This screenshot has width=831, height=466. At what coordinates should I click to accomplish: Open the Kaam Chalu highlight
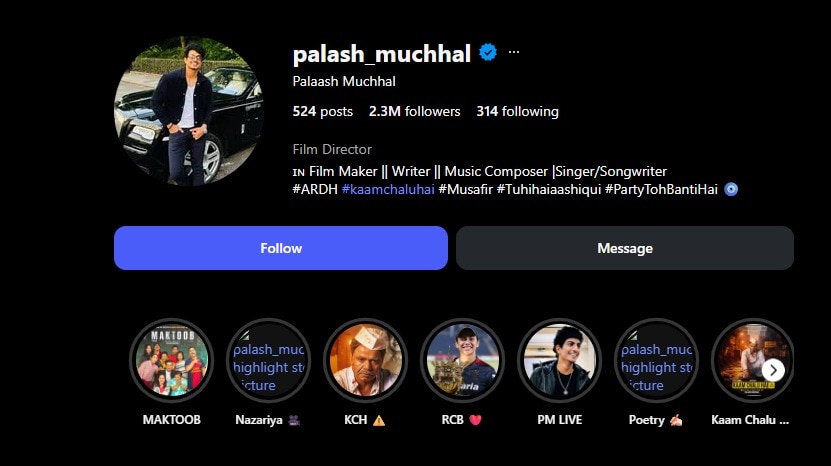click(x=753, y=361)
